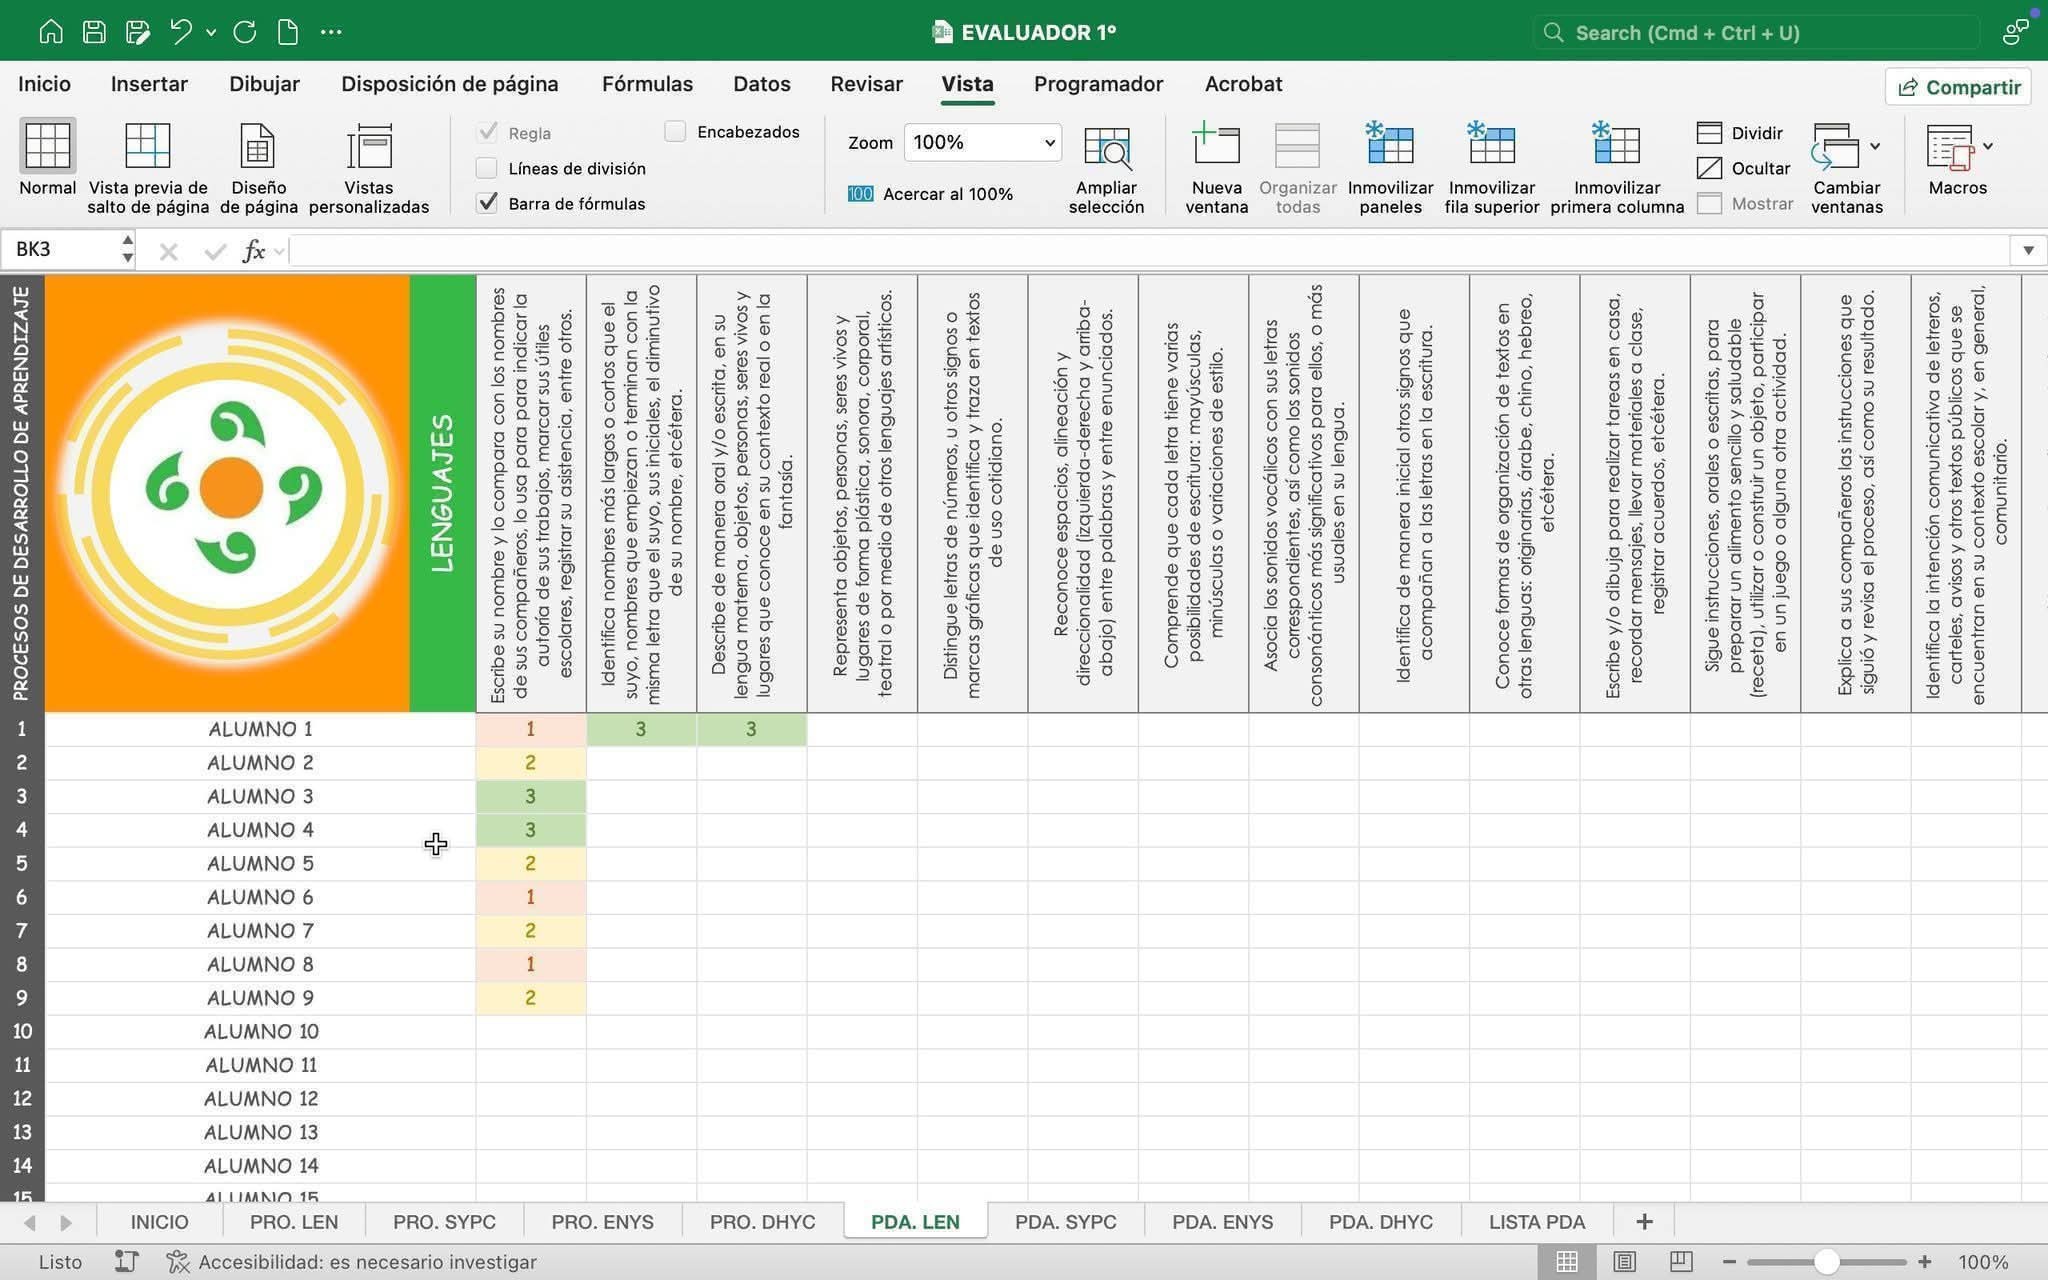Click Acercar al 100% button
This screenshot has height=1280, width=2048.
coord(930,194)
